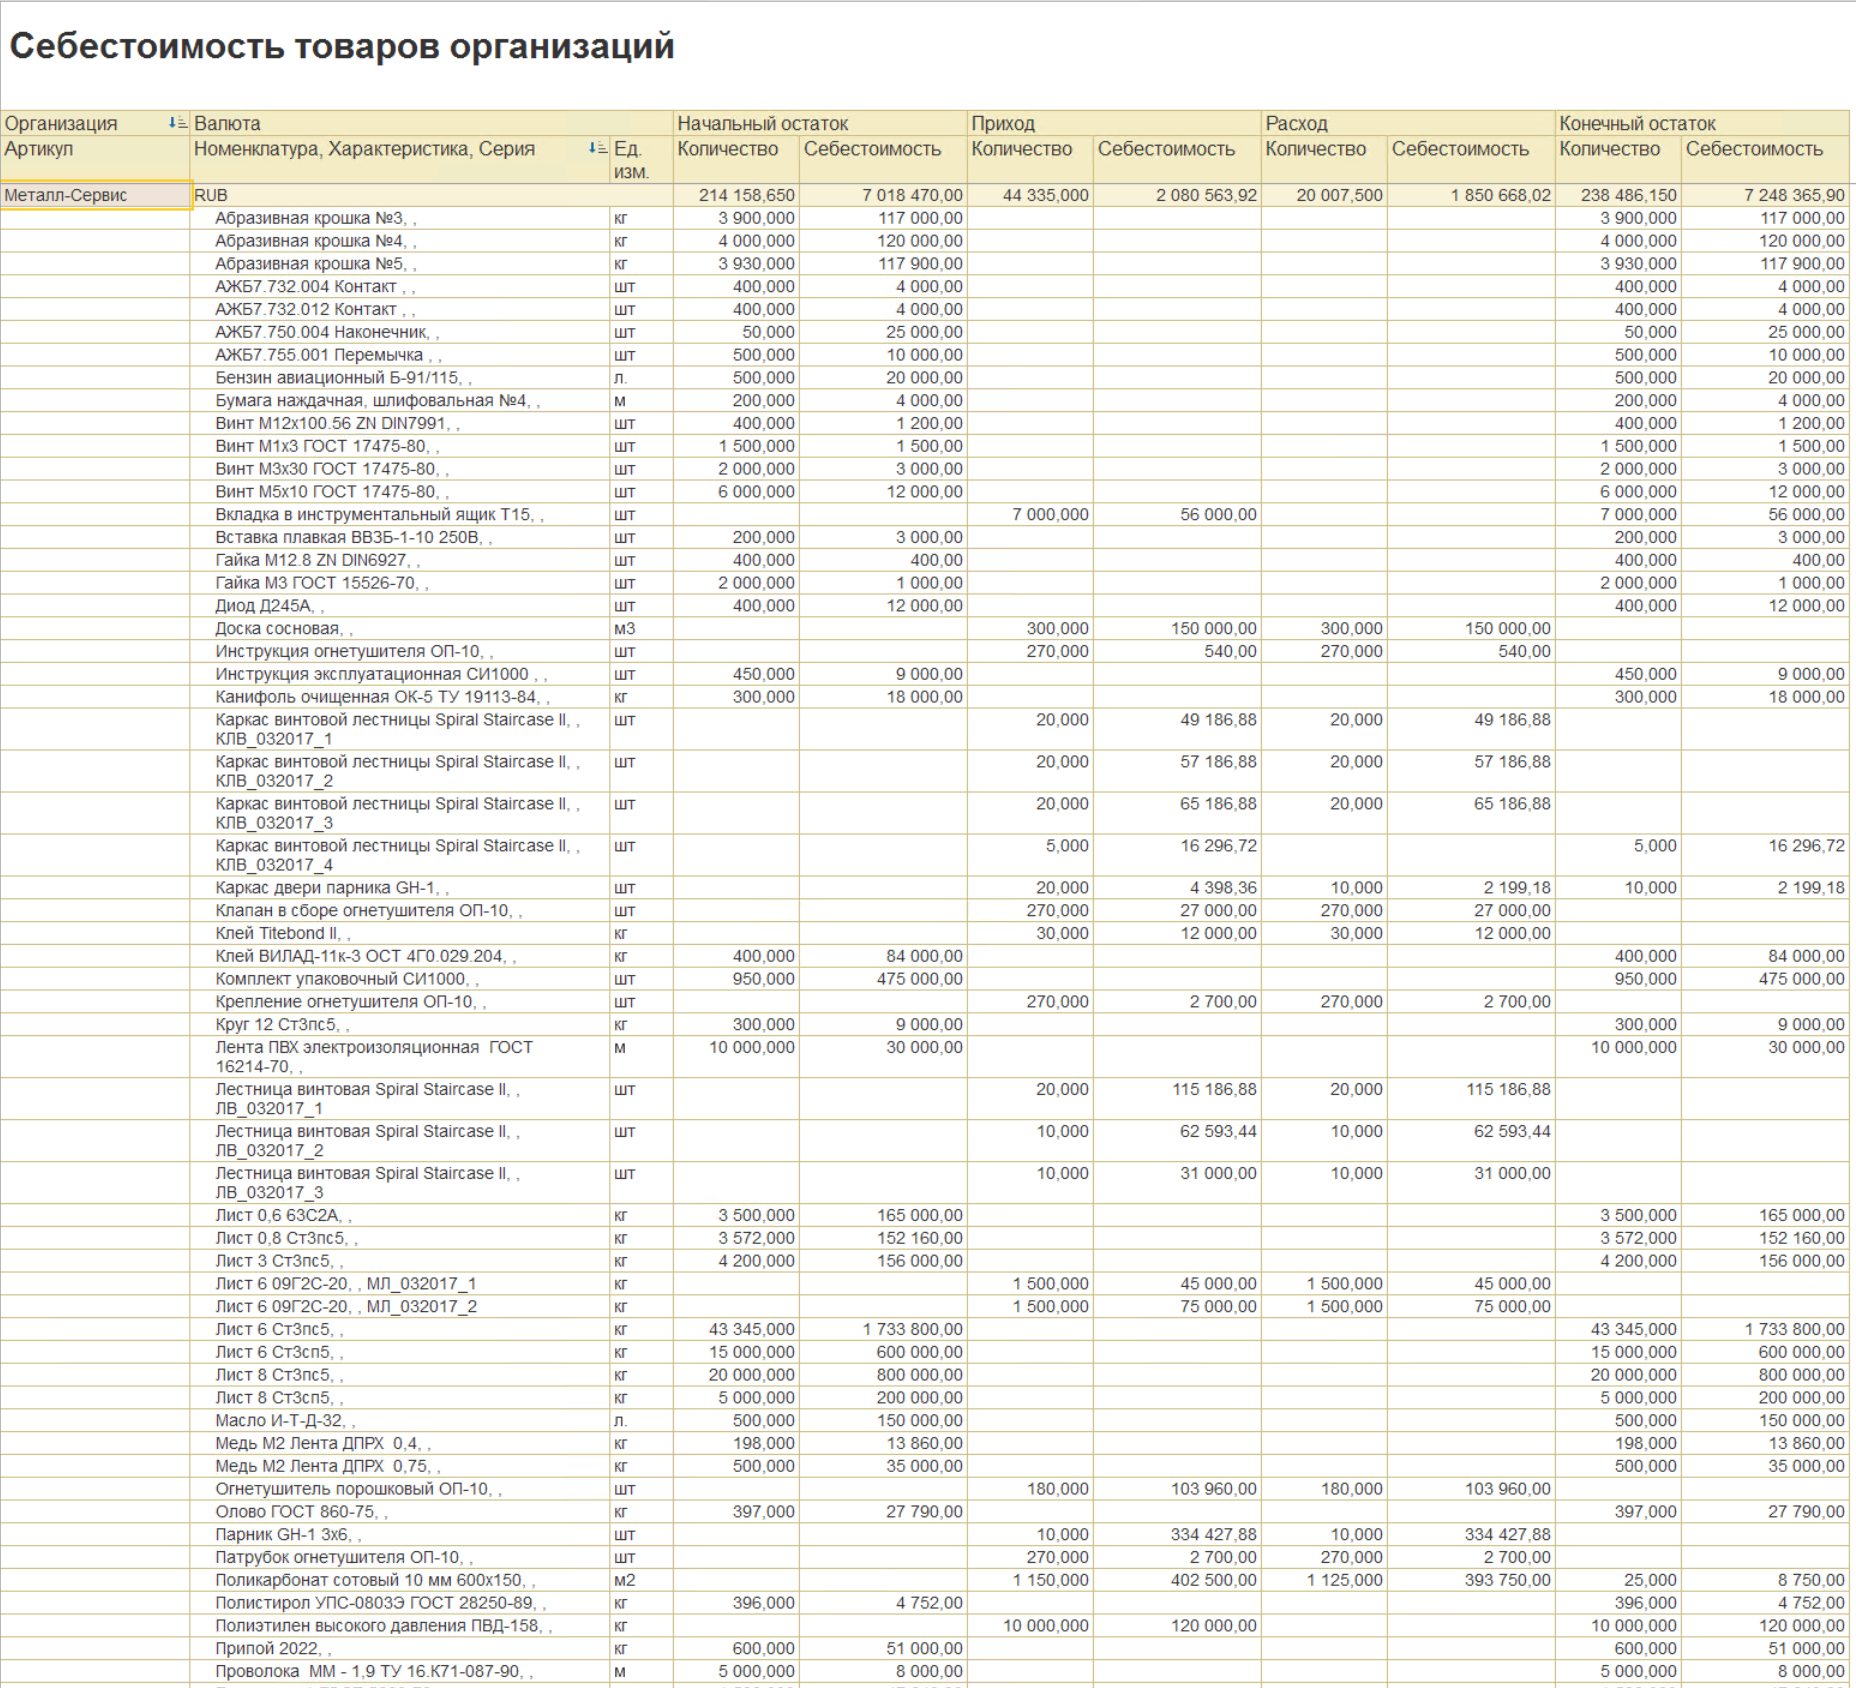Select the Артикул column header
Screen dimensions: 1856x1688
[x=40, y=149]
